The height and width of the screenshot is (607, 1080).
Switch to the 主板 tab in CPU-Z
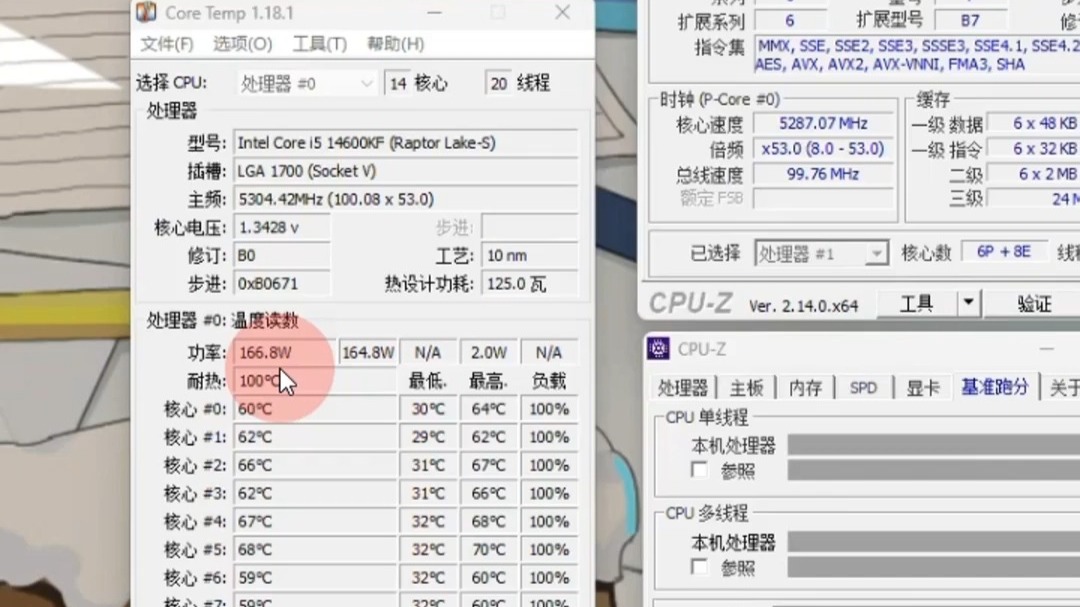pos(745,388)
